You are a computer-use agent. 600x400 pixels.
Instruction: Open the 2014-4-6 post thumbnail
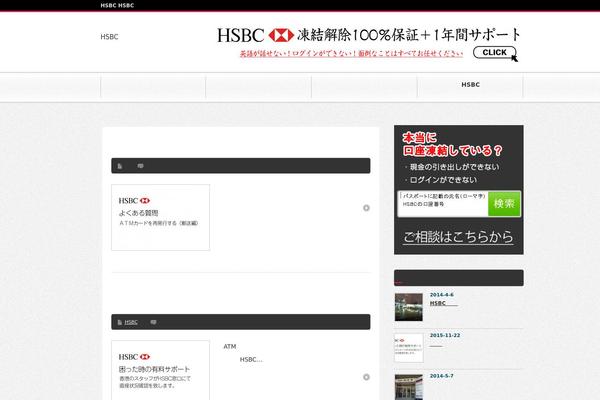(x=409, y=307)
